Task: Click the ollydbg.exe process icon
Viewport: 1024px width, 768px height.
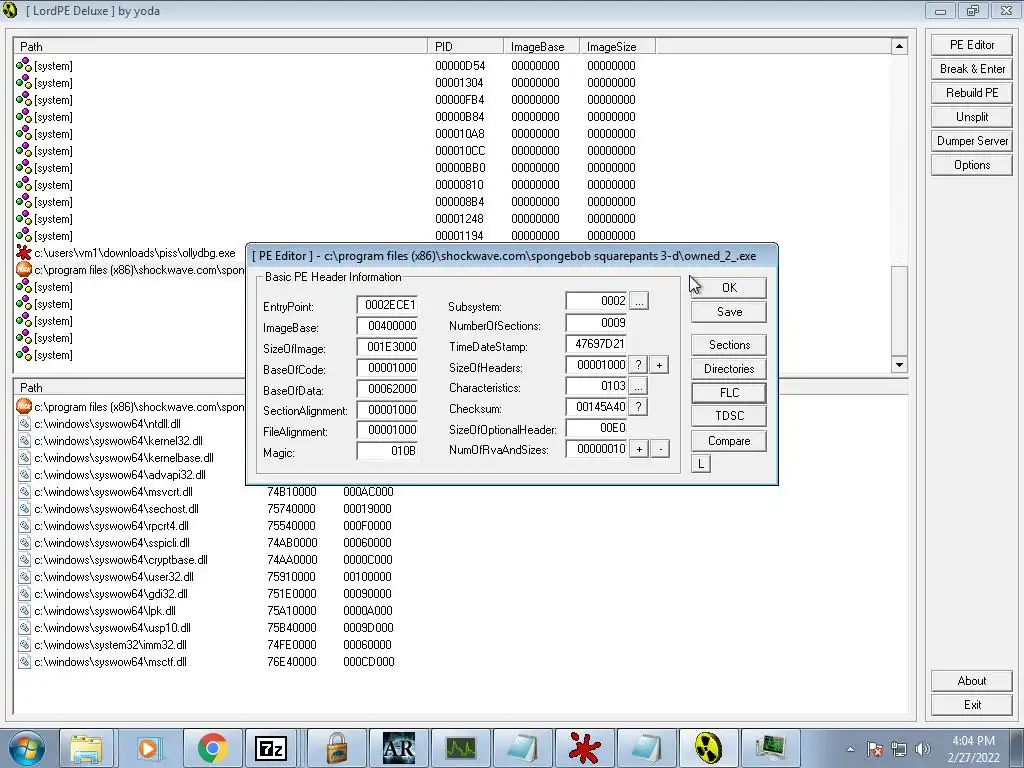Action: click(x=24, y=253)
